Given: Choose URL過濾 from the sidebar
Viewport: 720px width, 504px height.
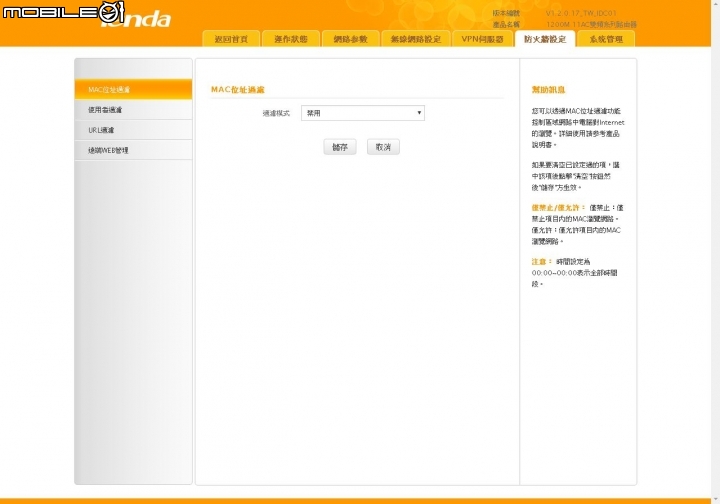Looking at the screenshot, I should click(x=133, y=130).
